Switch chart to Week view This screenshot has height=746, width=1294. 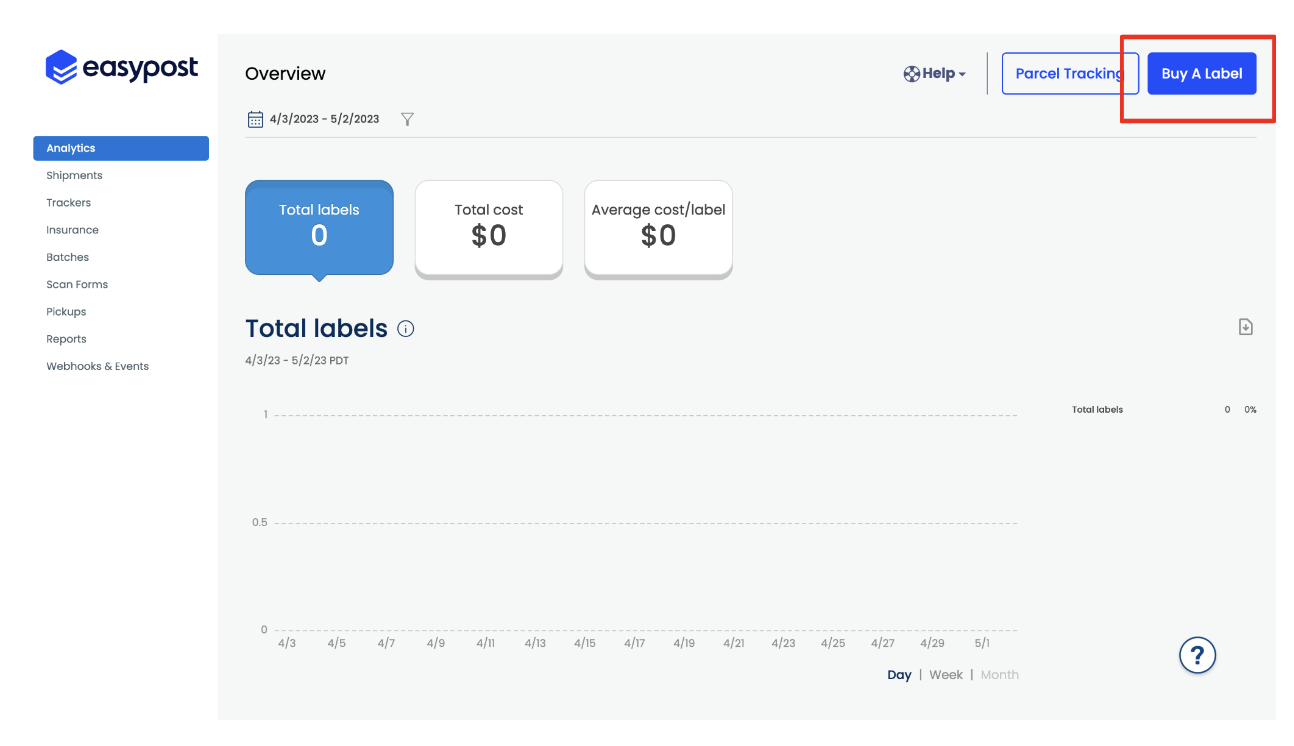click(946, 675)
